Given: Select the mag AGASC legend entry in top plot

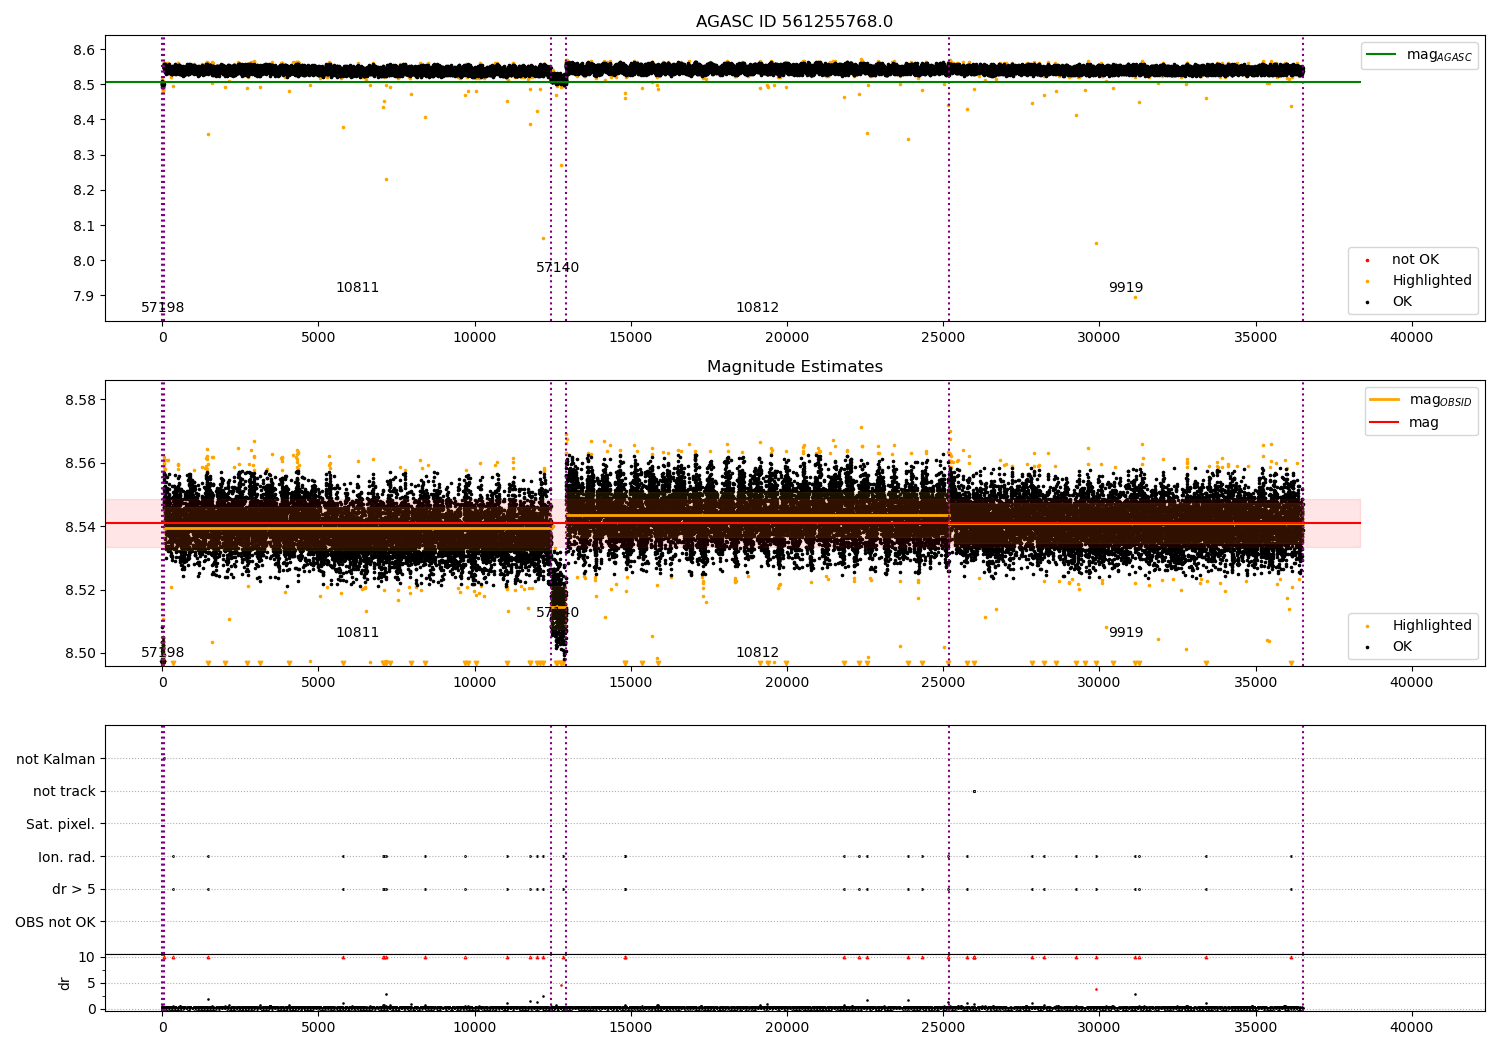Looking at the screenshot, I should 1419,55.
